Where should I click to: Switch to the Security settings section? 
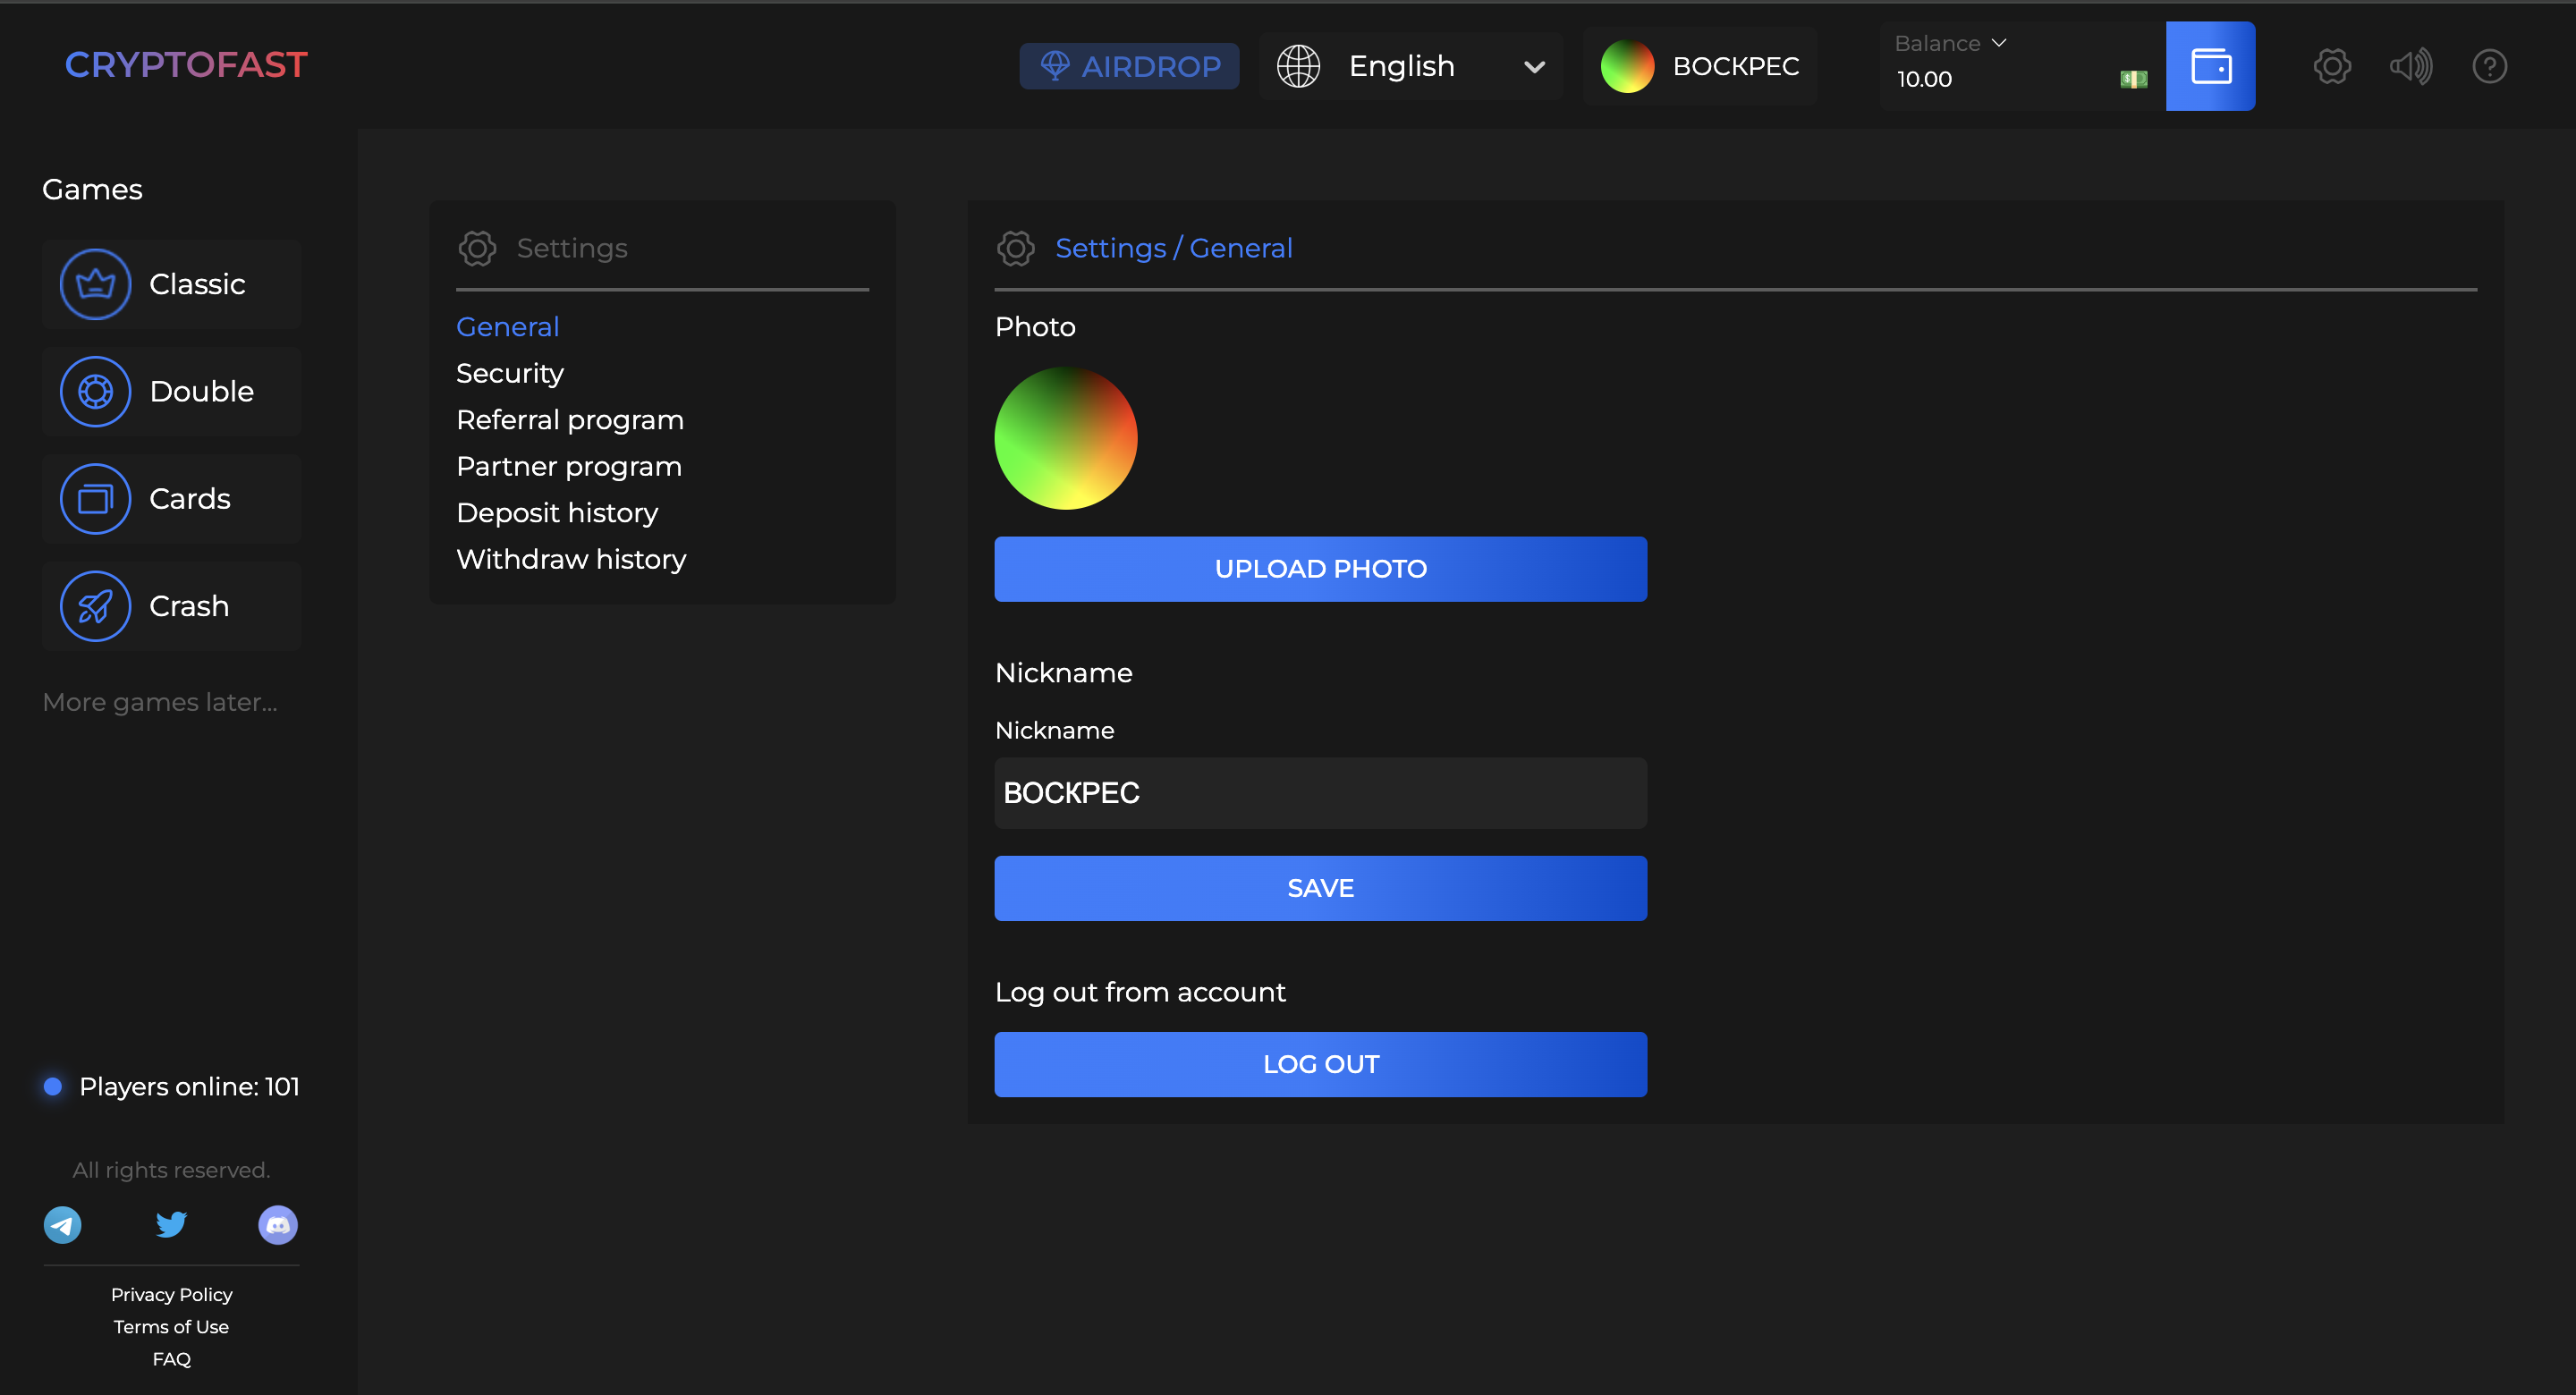(x=510, y=373)
